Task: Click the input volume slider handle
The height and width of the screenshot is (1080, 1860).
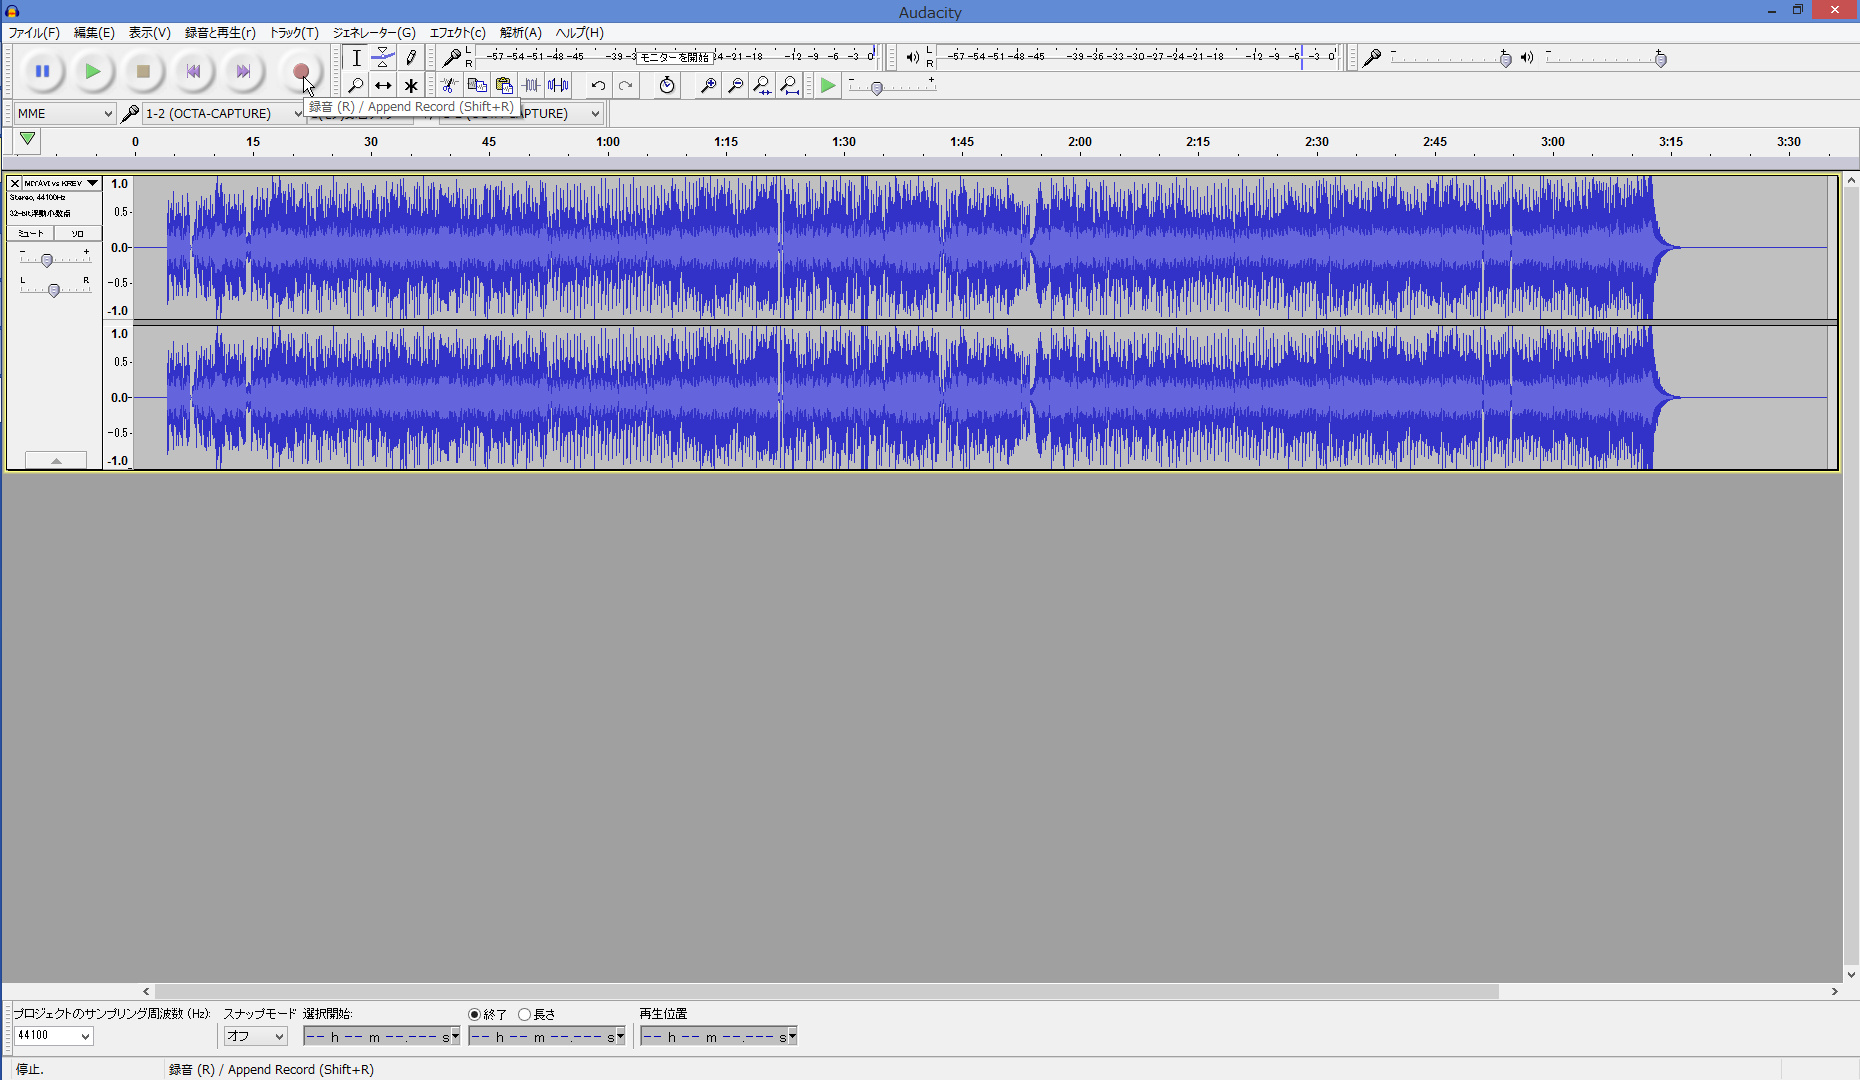Action: pos(1506,60)
